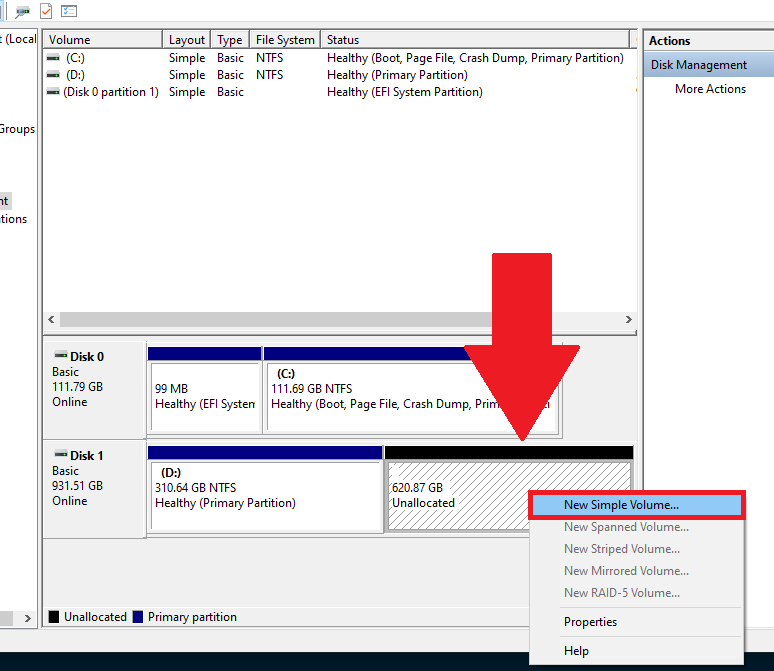Open More Actions in the Actions pane
Image resolution: width=774 pixels, height=671 pixels.
(x=710, y=89)
